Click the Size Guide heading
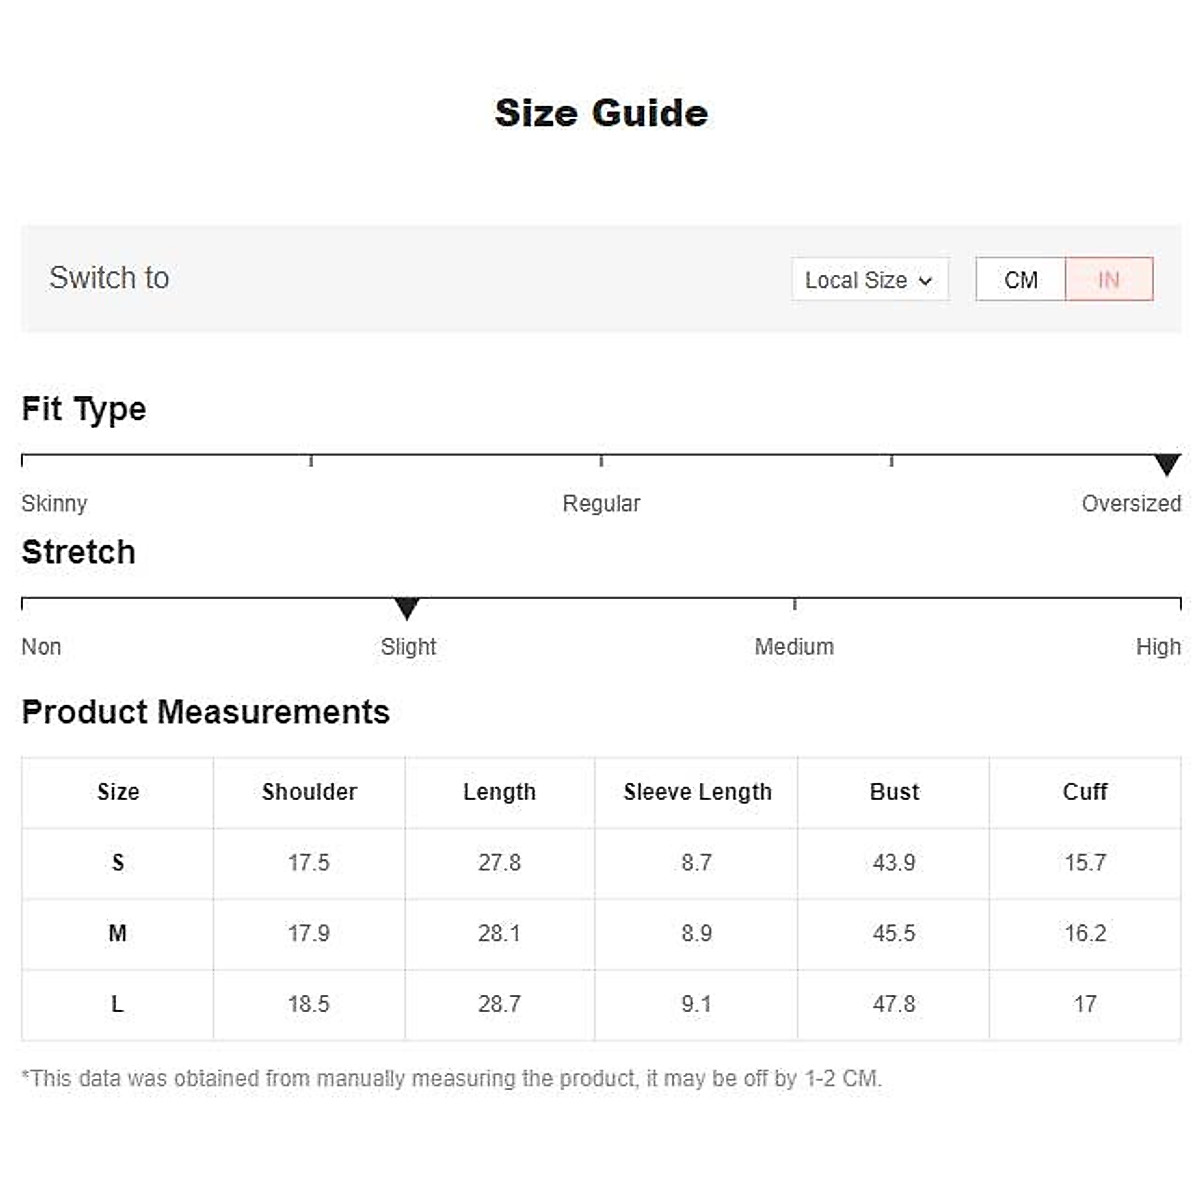The height and width of the screenshot is (1200, 1200). [x=601, y=113]
